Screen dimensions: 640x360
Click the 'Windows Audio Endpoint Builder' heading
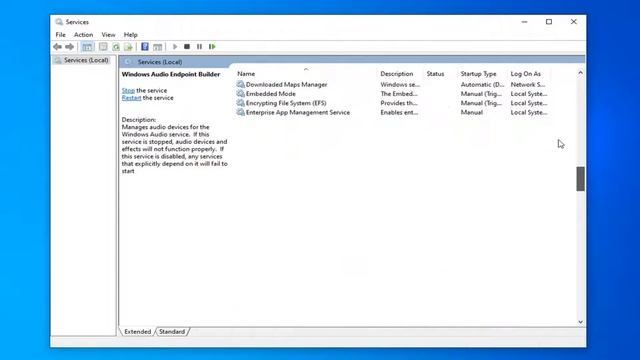171,74
